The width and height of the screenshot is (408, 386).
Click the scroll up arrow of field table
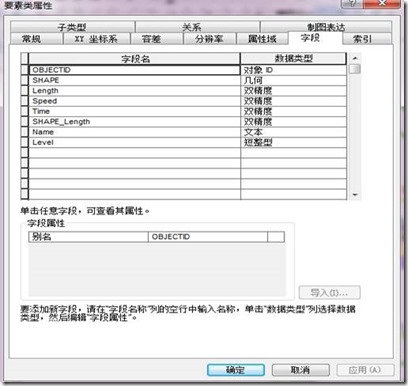(355, 58)
